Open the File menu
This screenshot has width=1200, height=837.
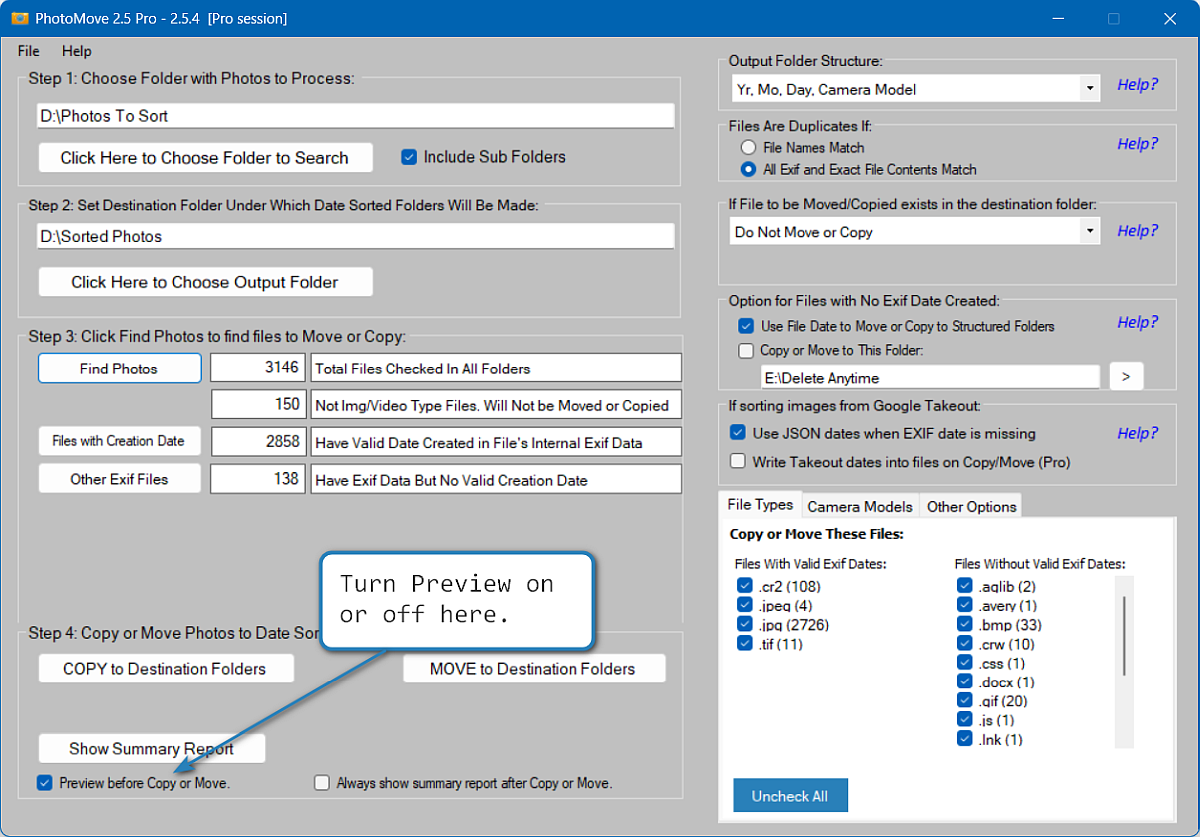click(x=29, y=51)
